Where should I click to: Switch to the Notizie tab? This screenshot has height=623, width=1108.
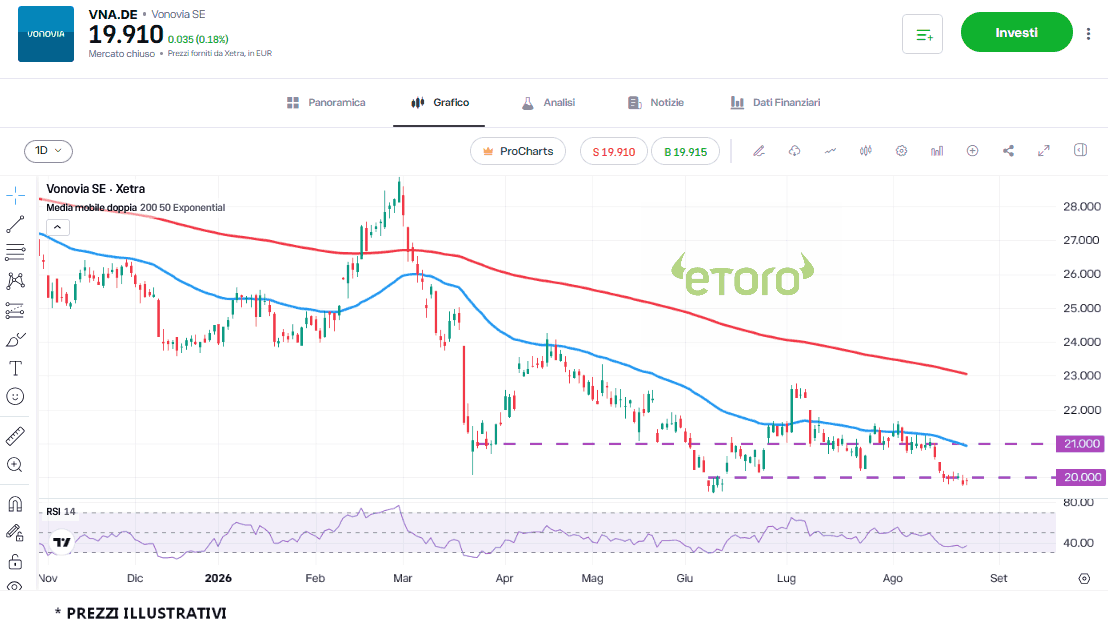click(656, 102)
